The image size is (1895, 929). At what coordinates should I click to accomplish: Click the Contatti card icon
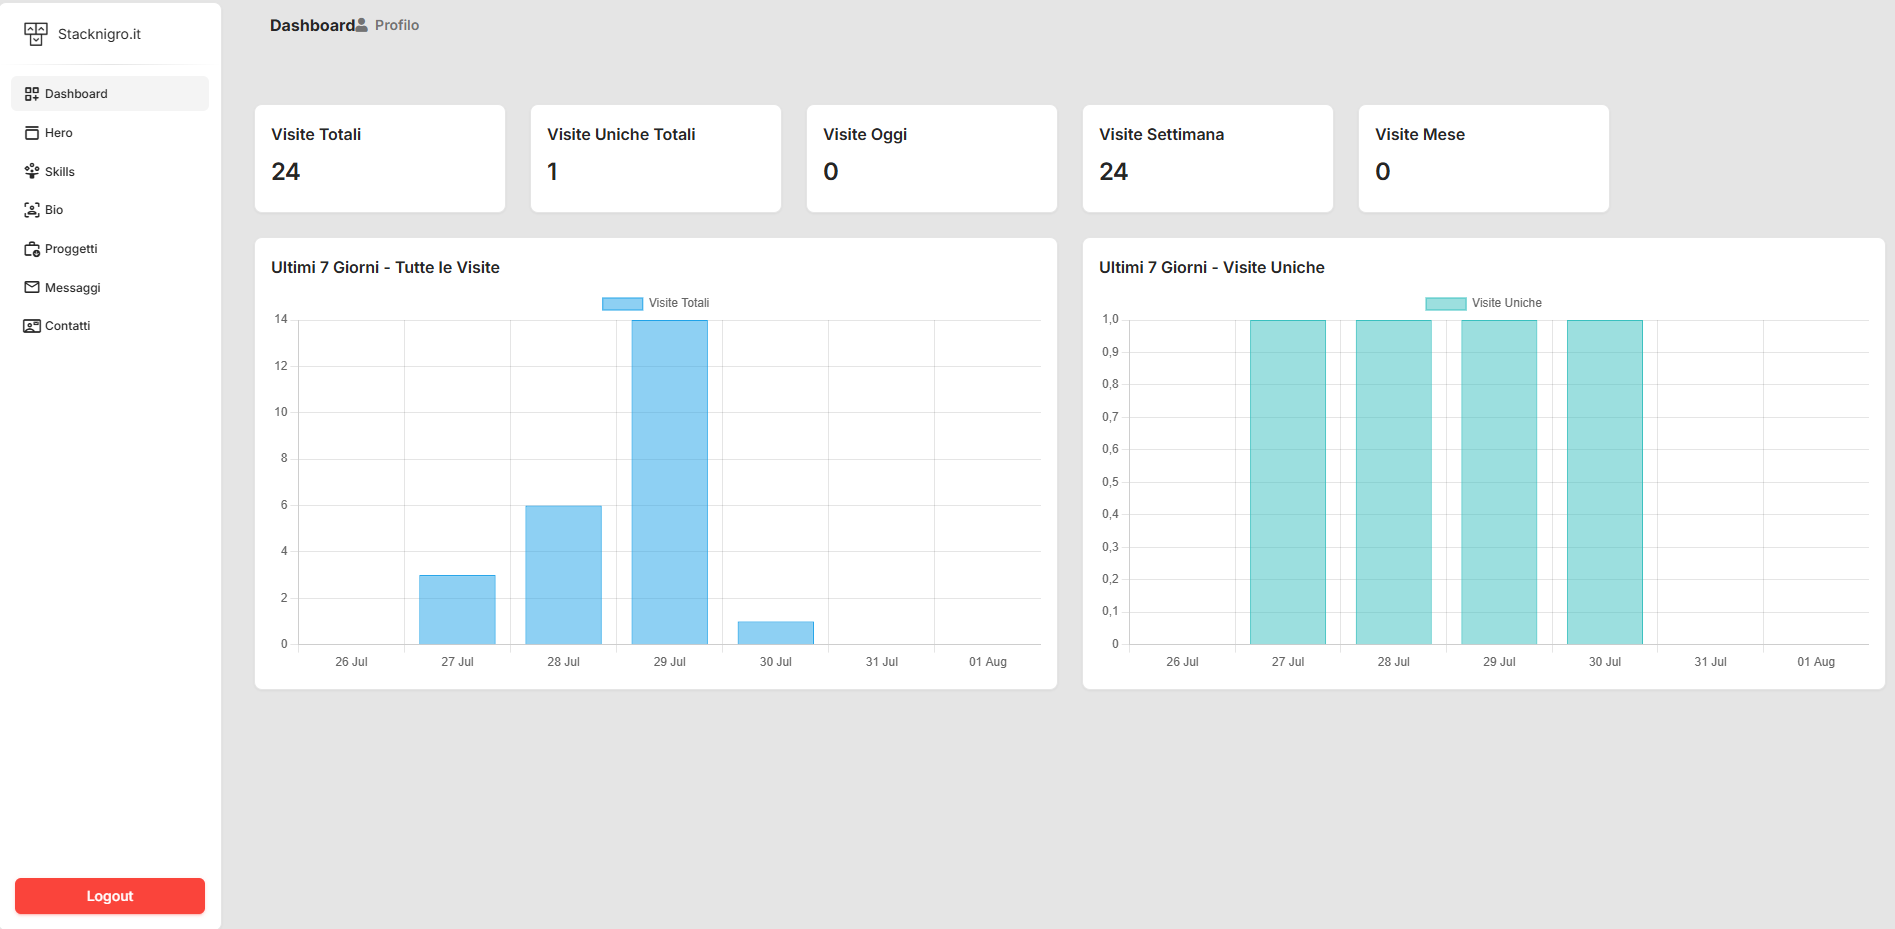[32, 326]
